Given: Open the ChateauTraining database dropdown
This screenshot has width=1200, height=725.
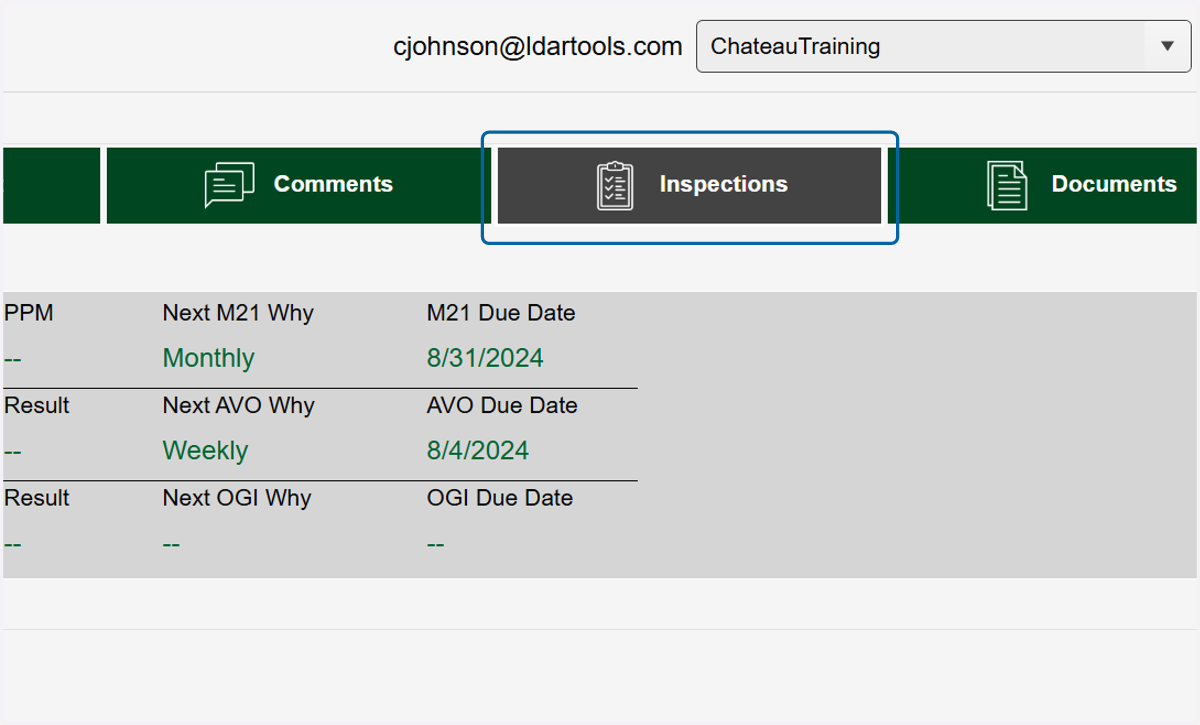Looking at the screenshot, I should coord(943,46).
